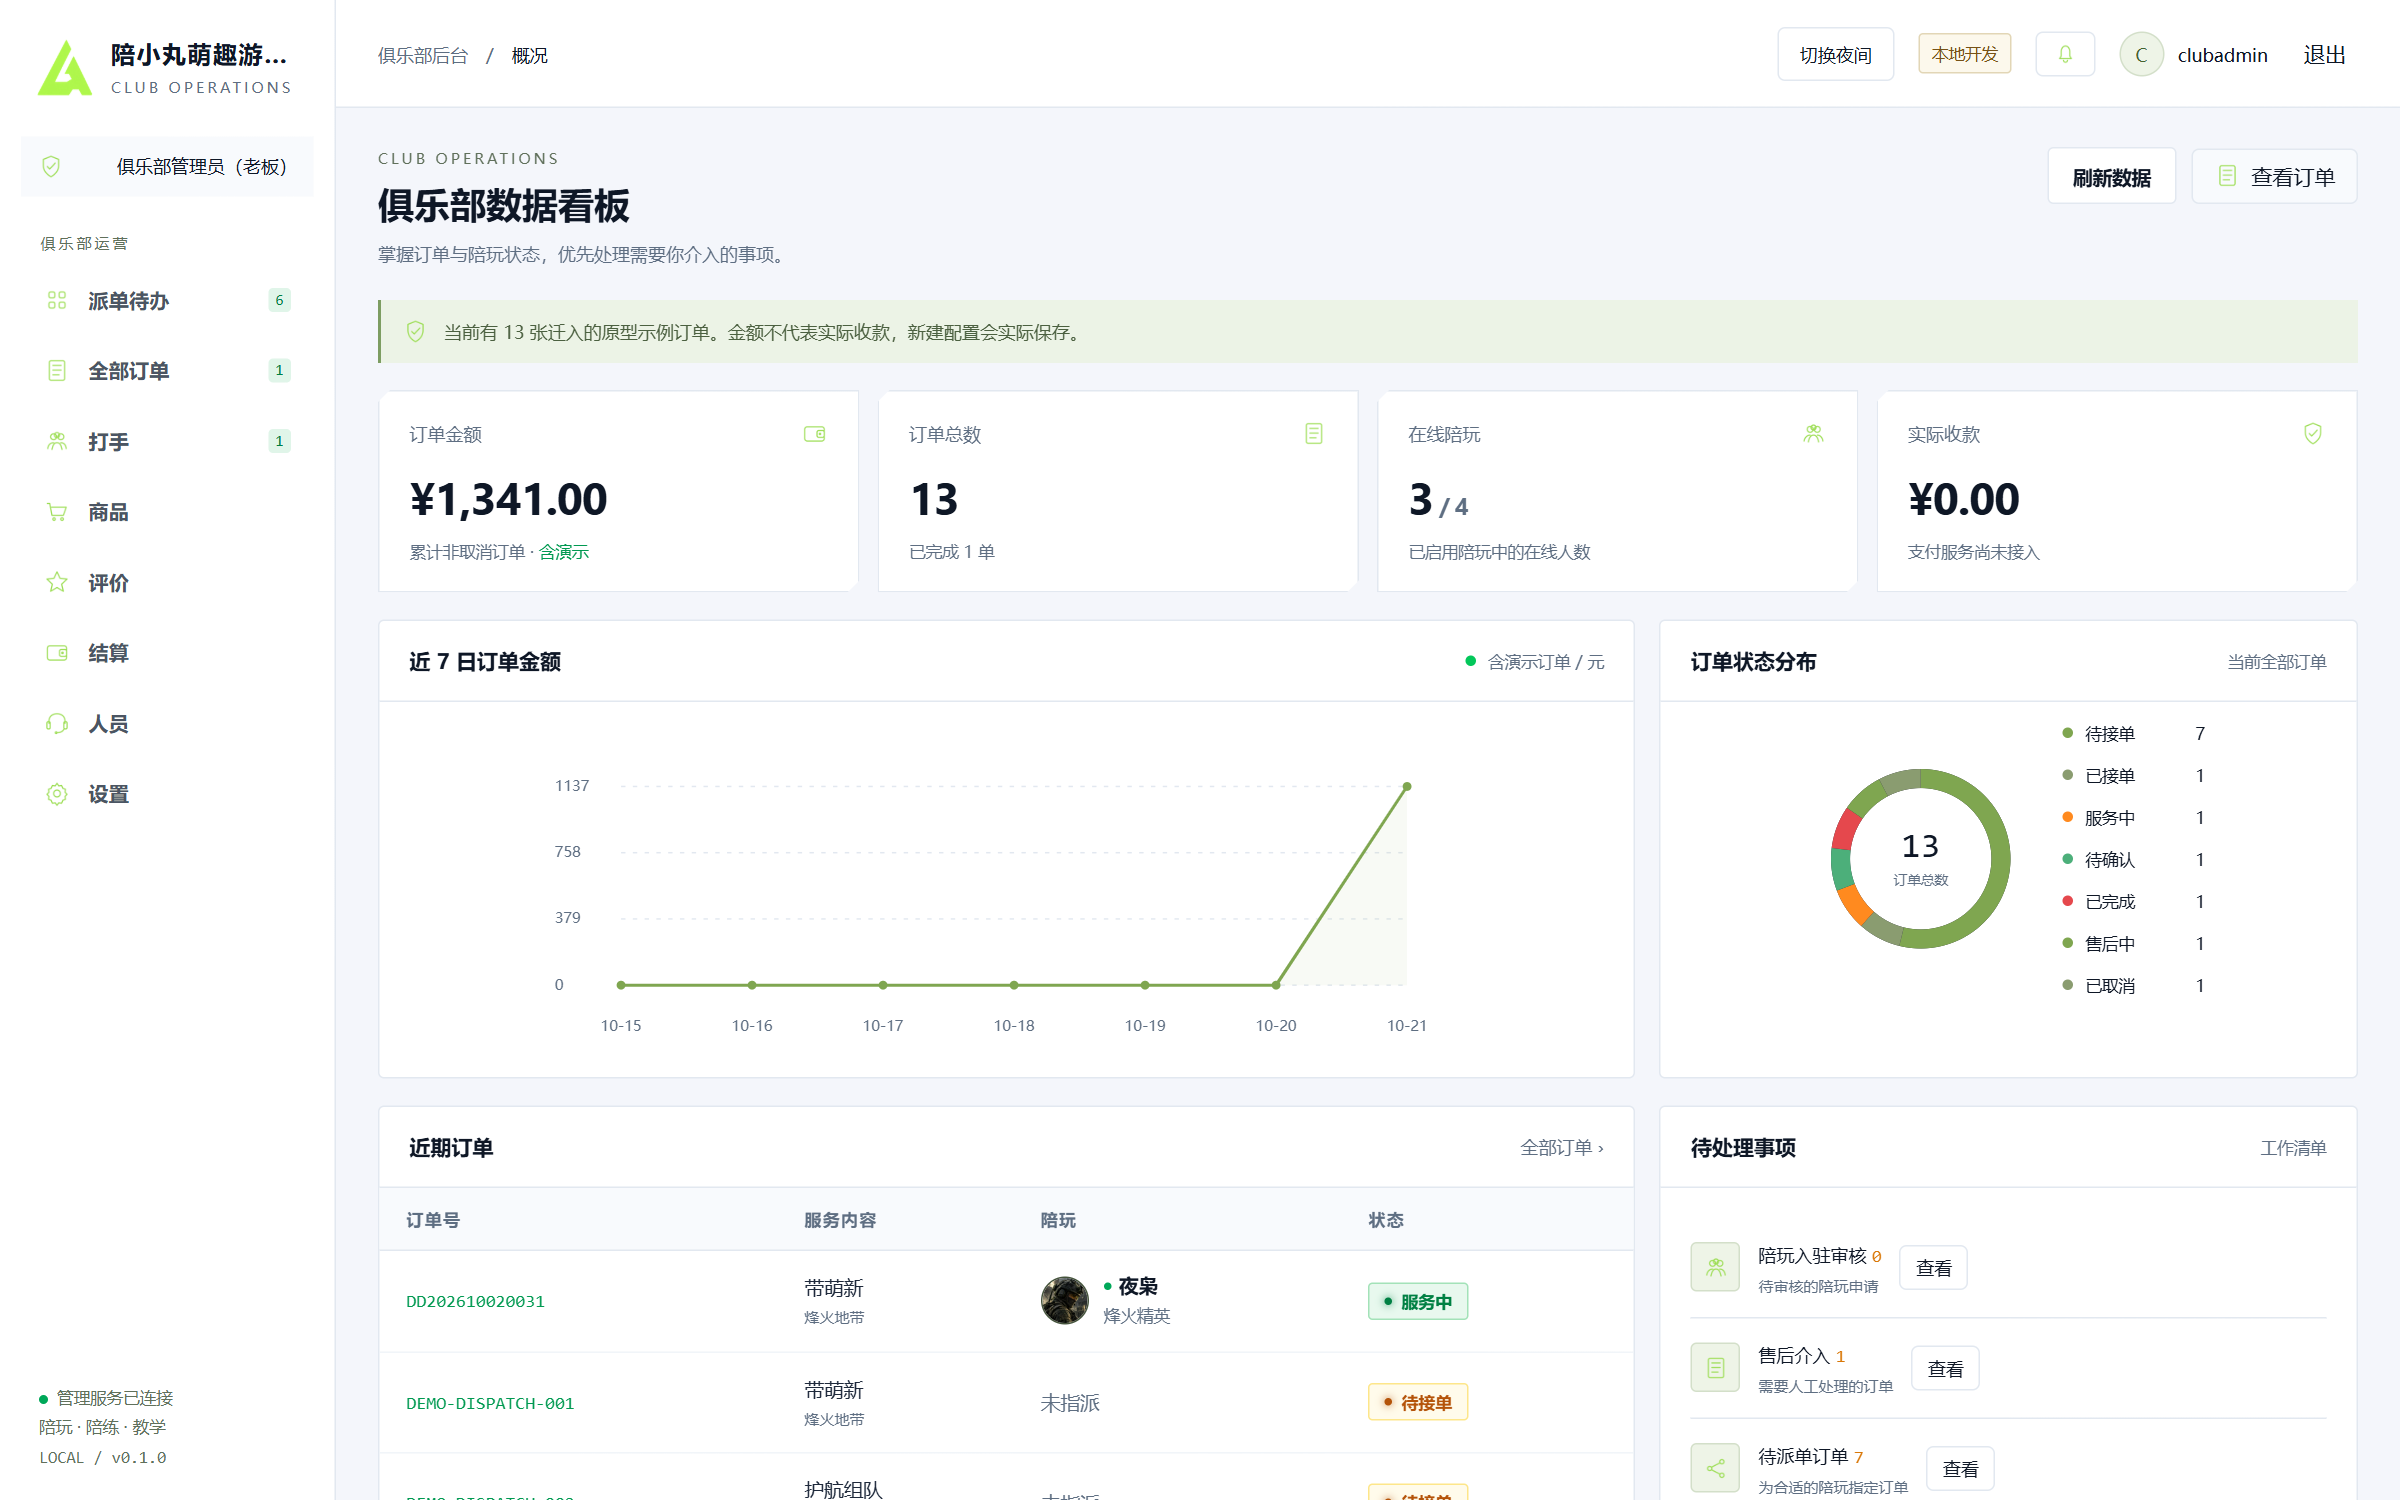Click the people icon on 在线陪玩 card
This screenshot has width=2400, height=1500.
1813,434
